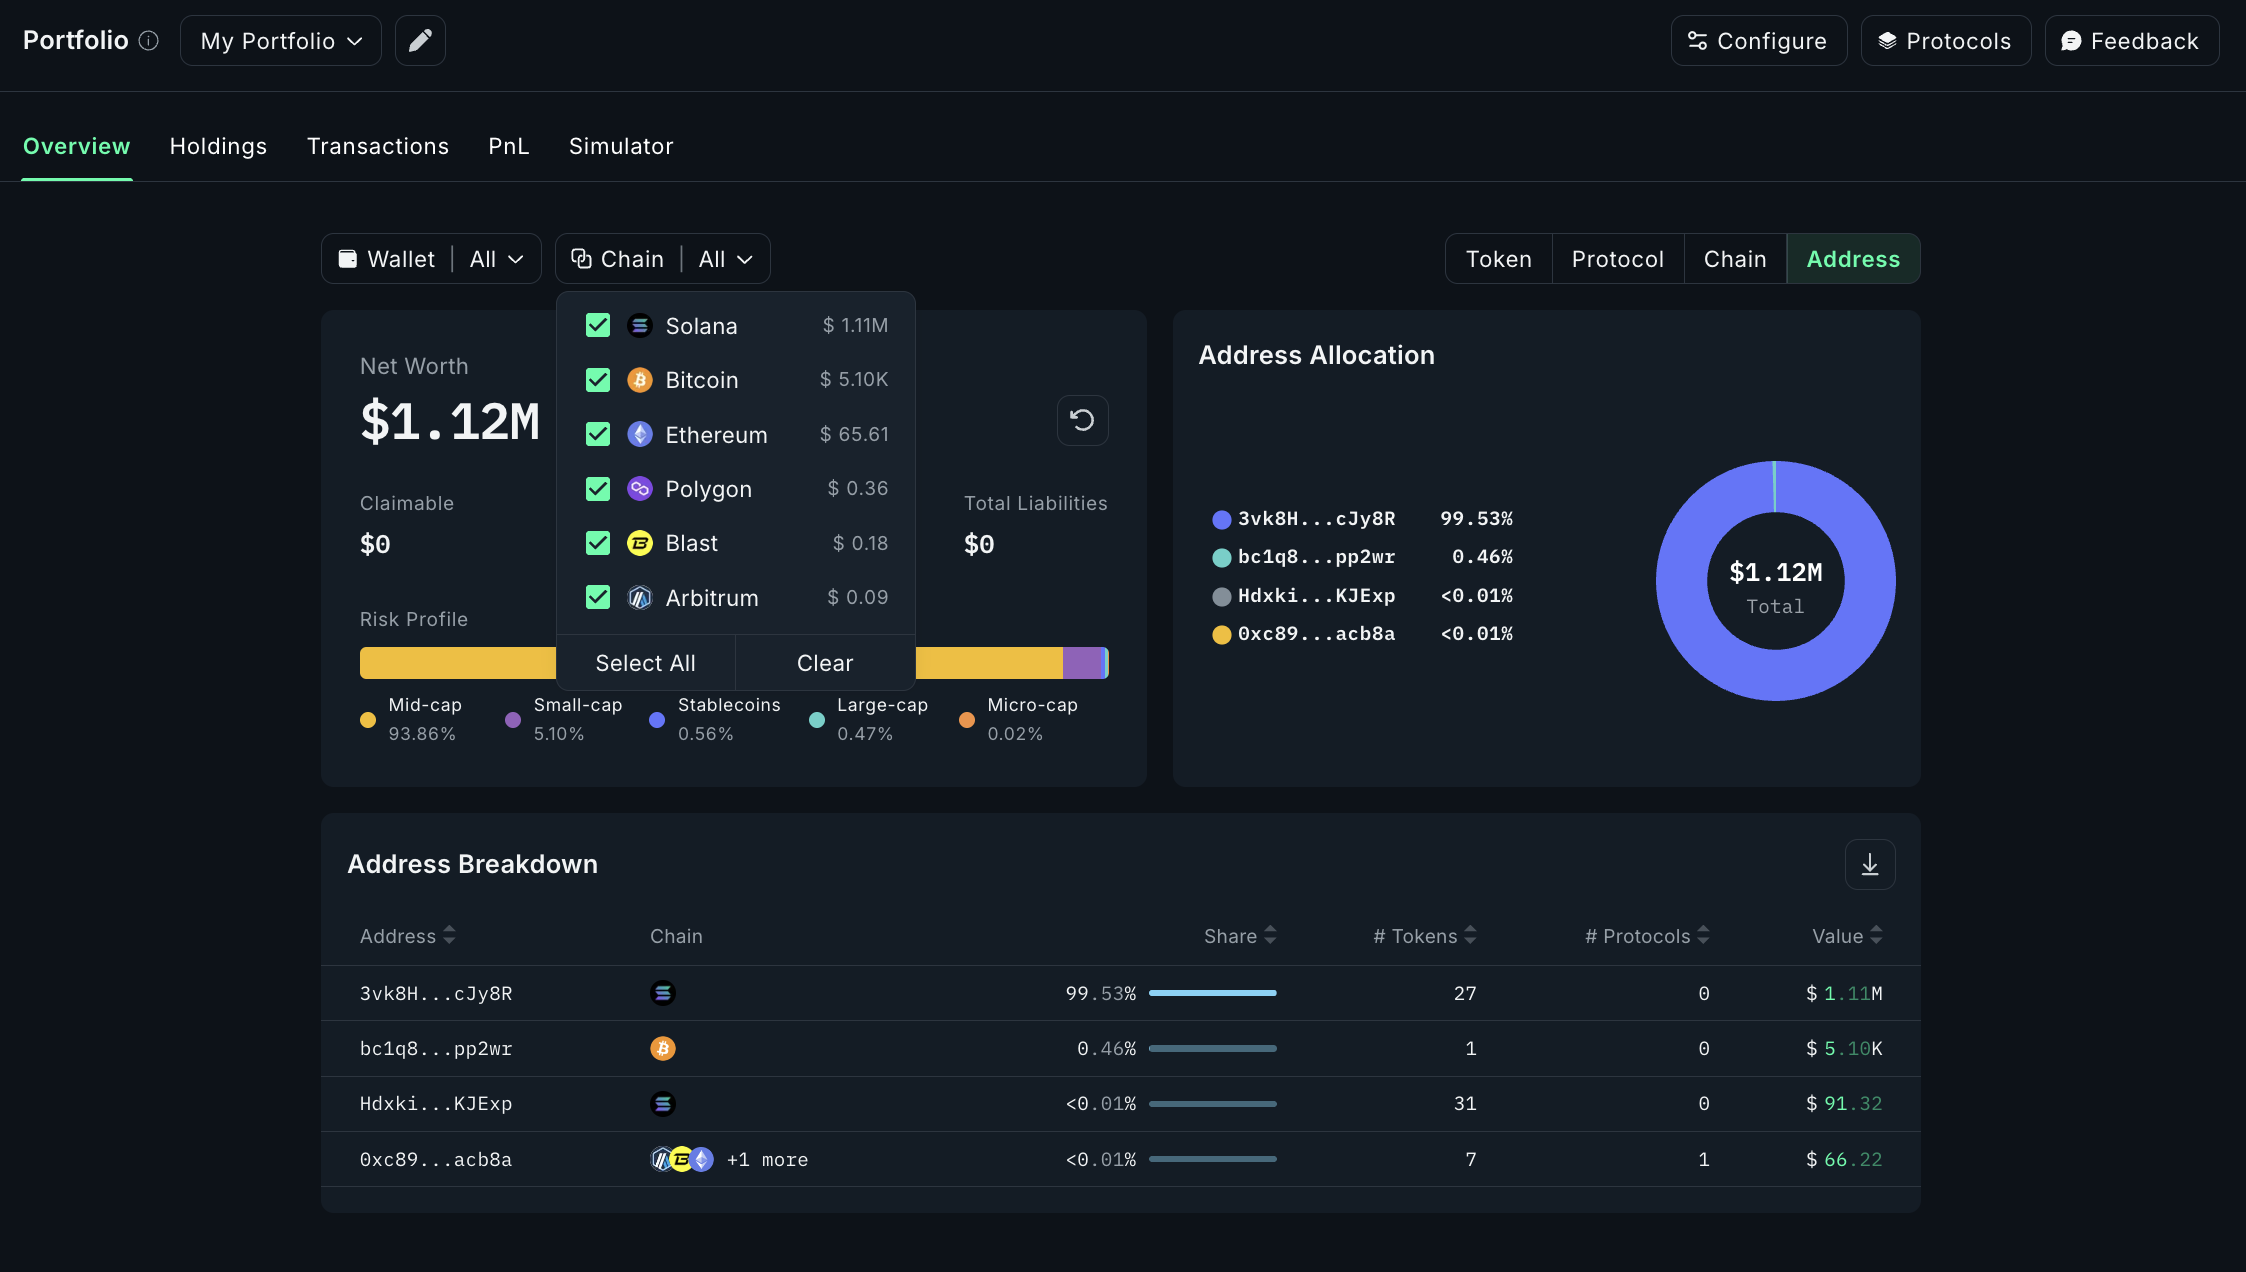Open the My Portfolio selector

(x=281, y=40)
